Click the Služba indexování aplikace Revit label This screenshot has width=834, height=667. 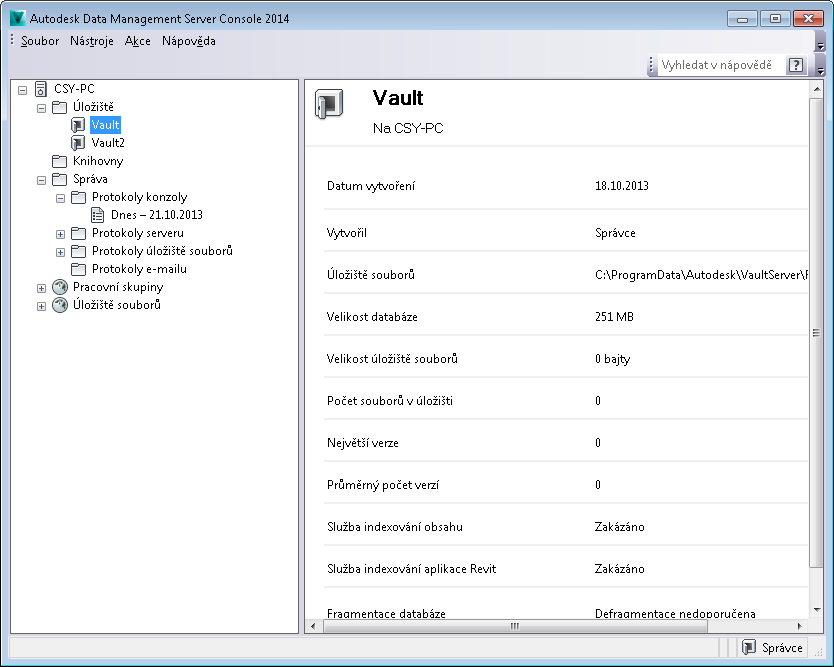click(411, 569)
